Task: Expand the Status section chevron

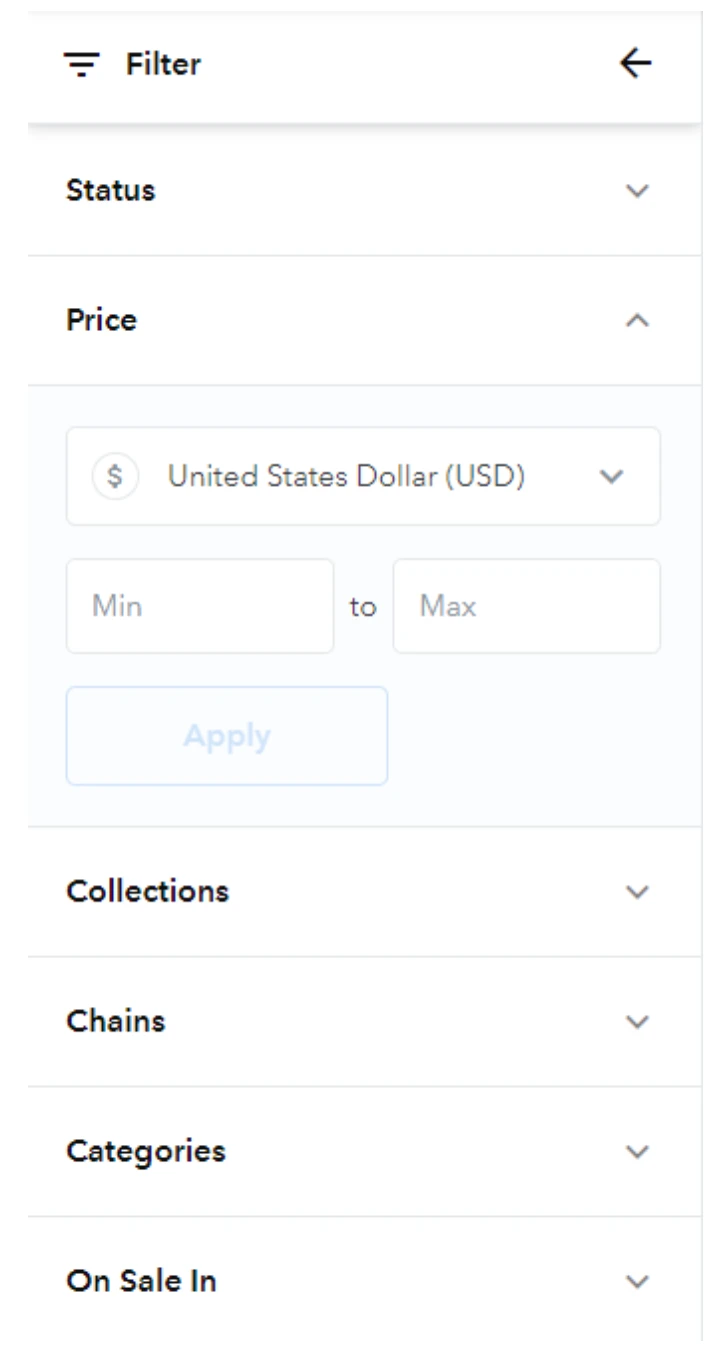Action: [x=637, y=190]
